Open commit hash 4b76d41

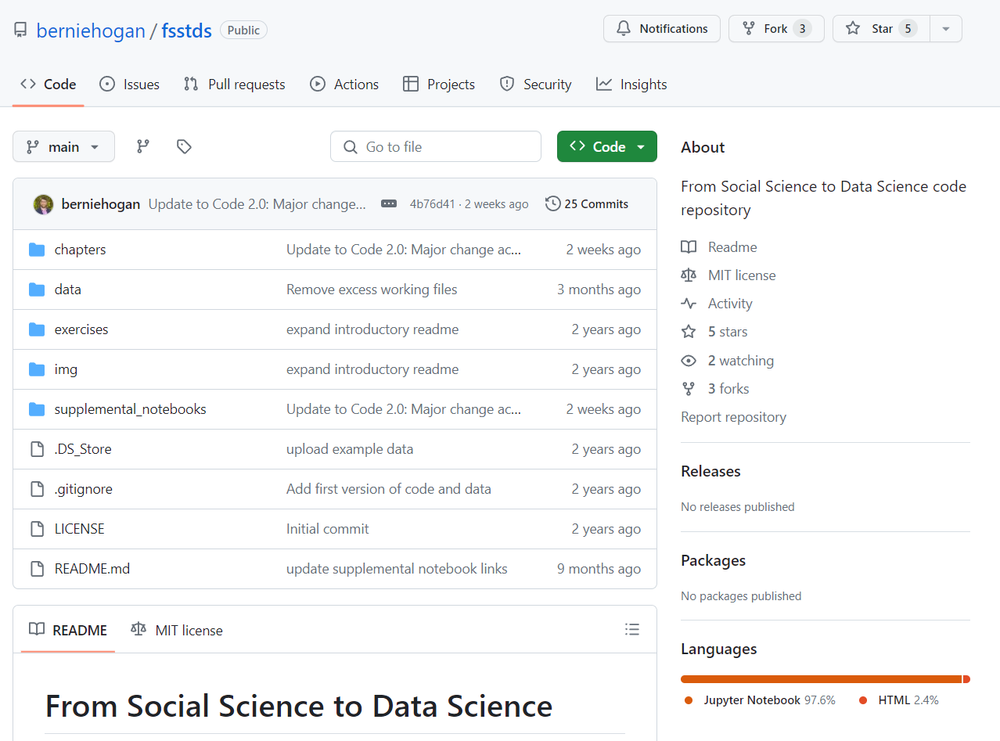[x=432, y=204]
